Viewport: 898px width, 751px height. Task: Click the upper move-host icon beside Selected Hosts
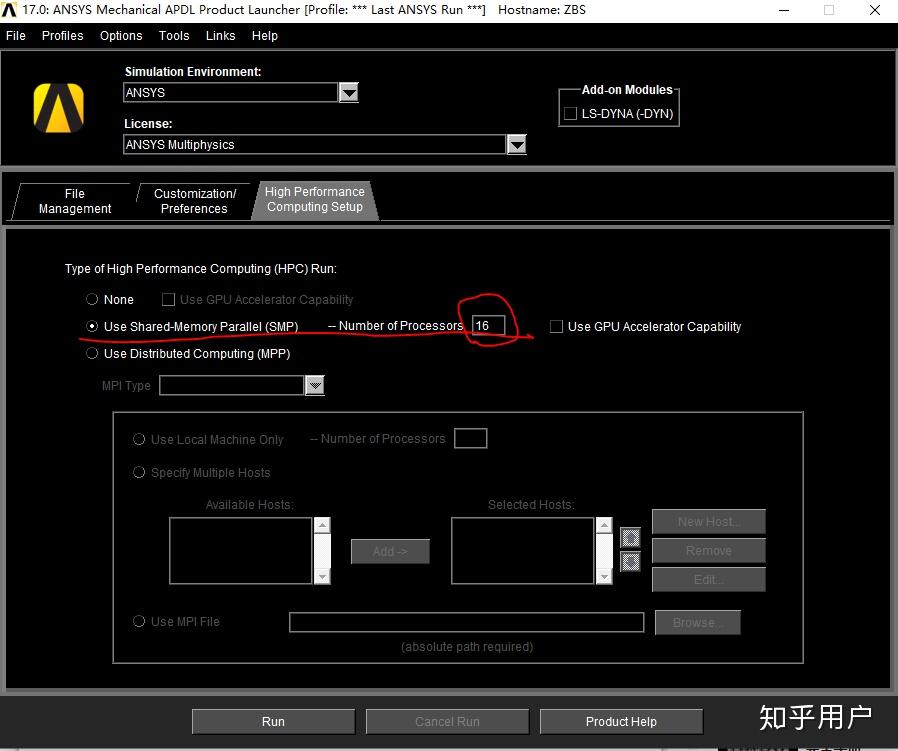click(630, 538)
